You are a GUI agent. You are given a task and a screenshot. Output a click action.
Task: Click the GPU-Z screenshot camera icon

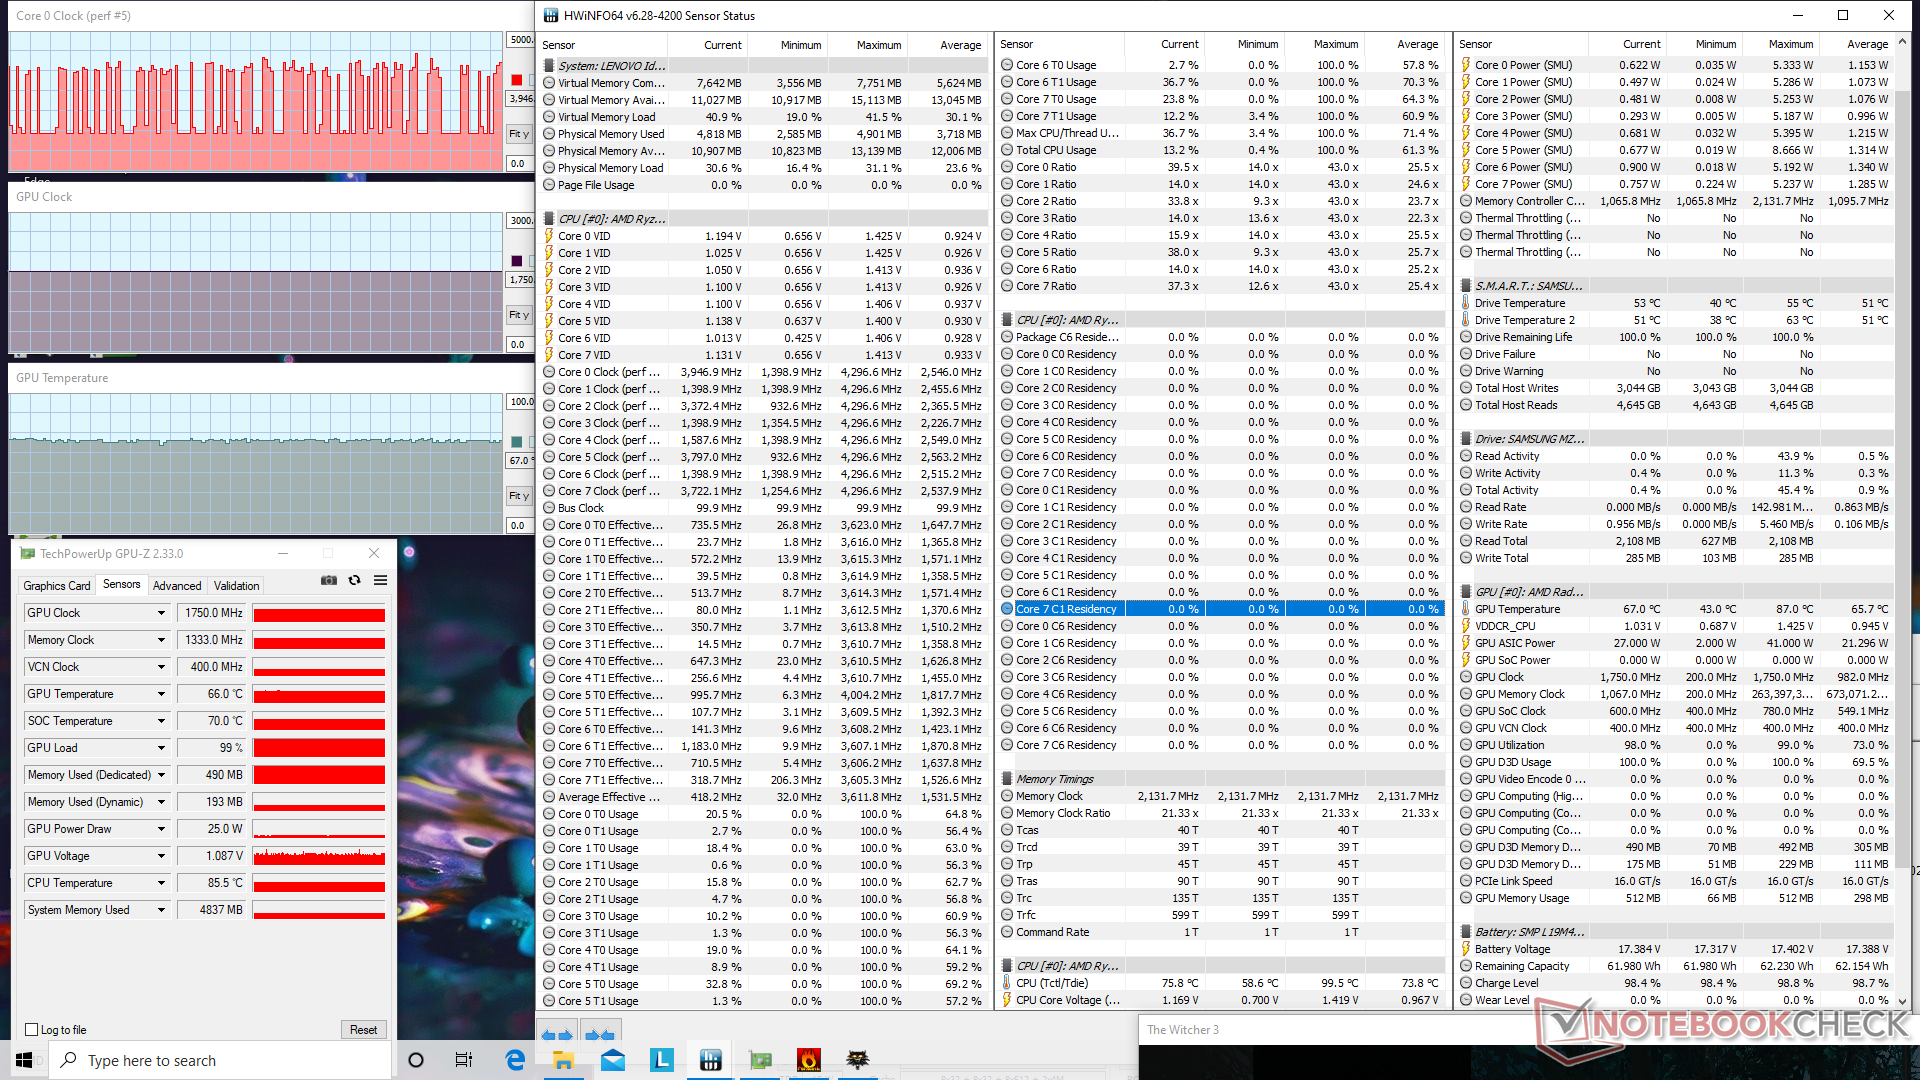click(328, 580)
